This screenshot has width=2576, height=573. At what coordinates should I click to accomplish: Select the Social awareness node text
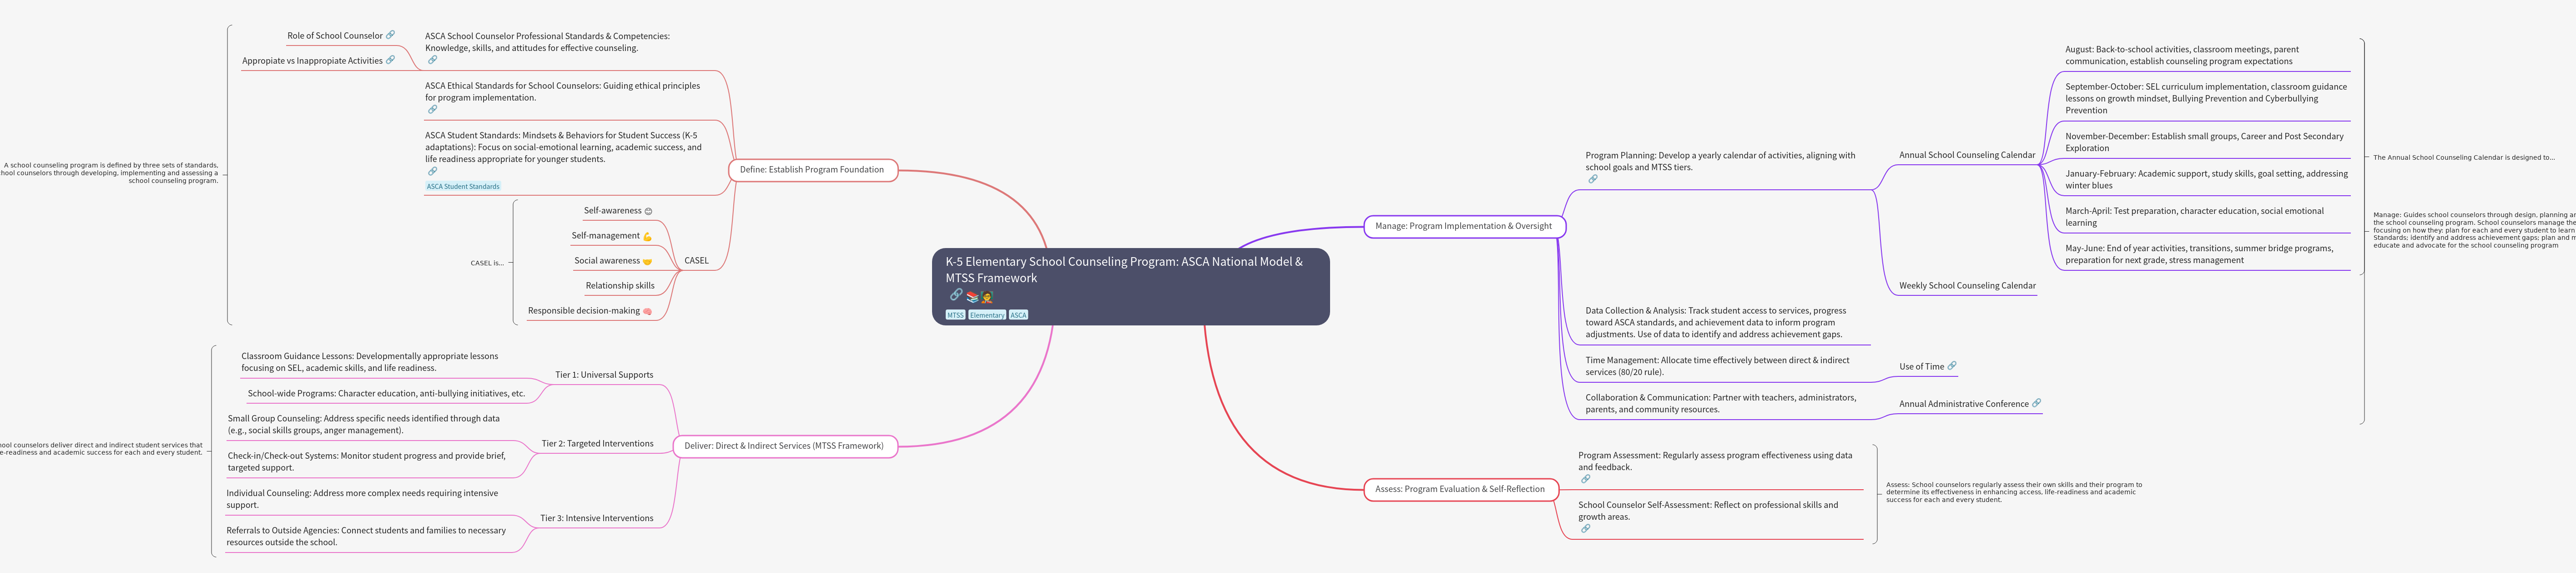coord(606,261)
